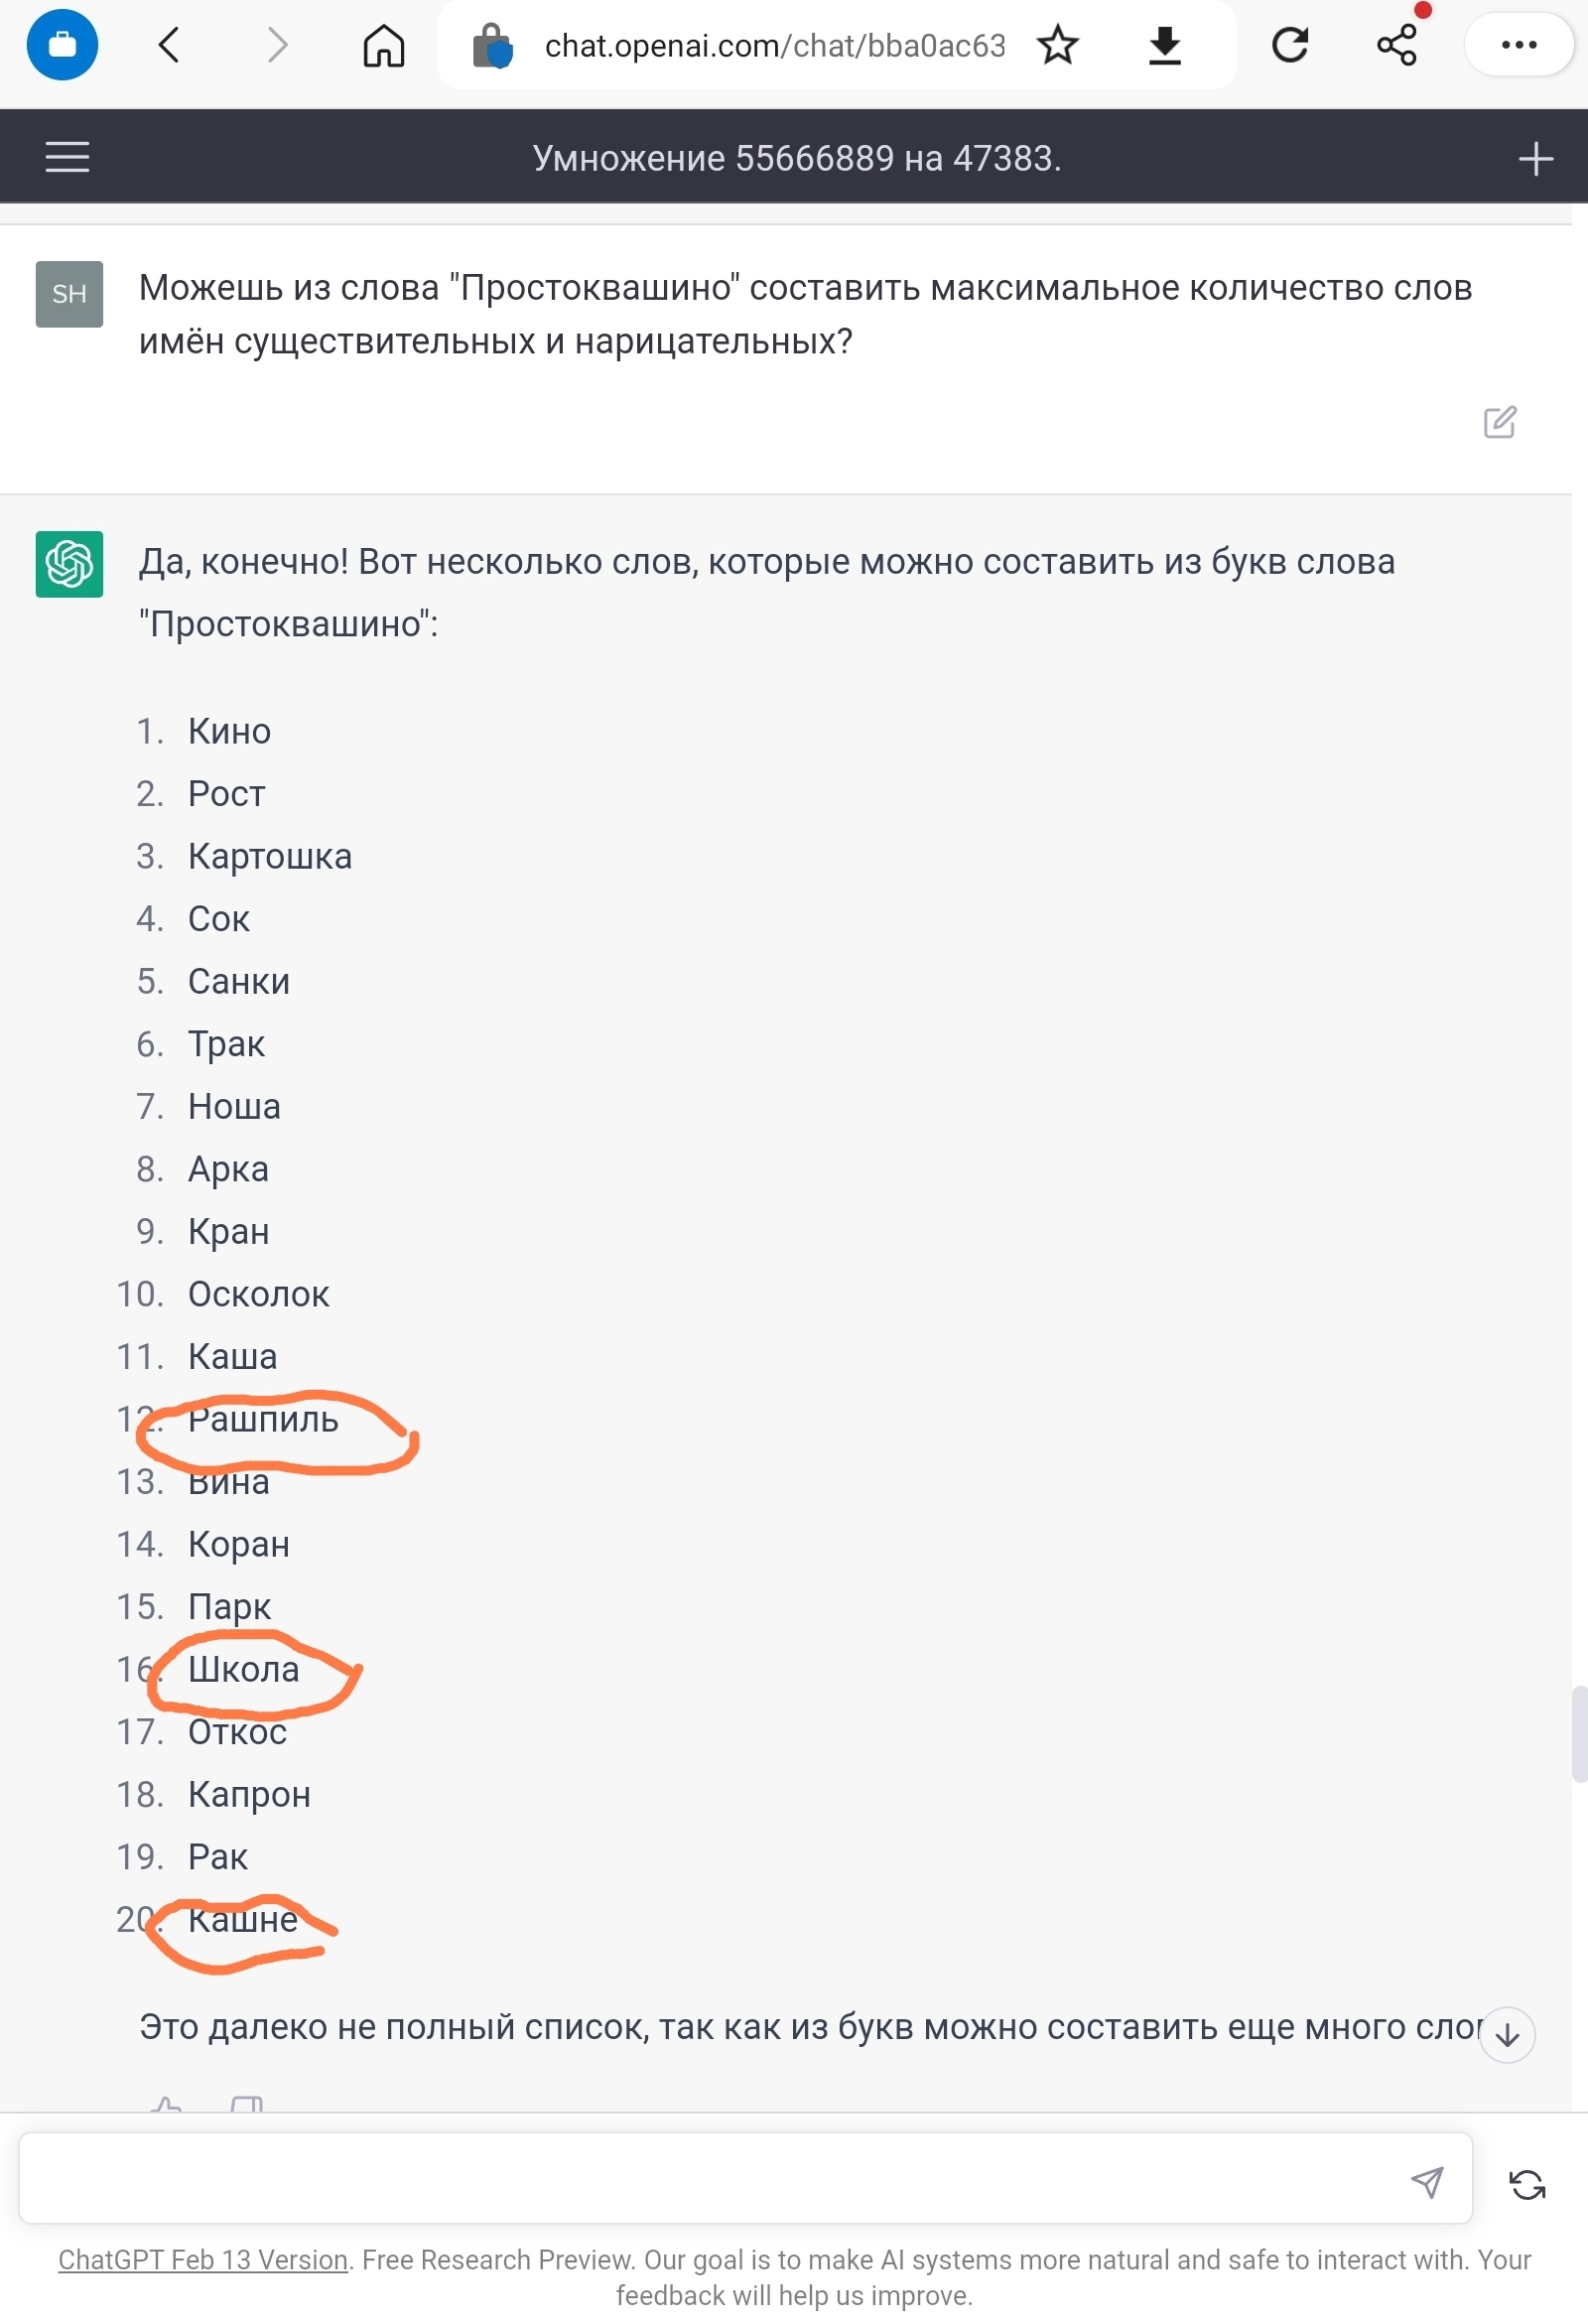Bookmark page with the star icon

coord(1057,46)
